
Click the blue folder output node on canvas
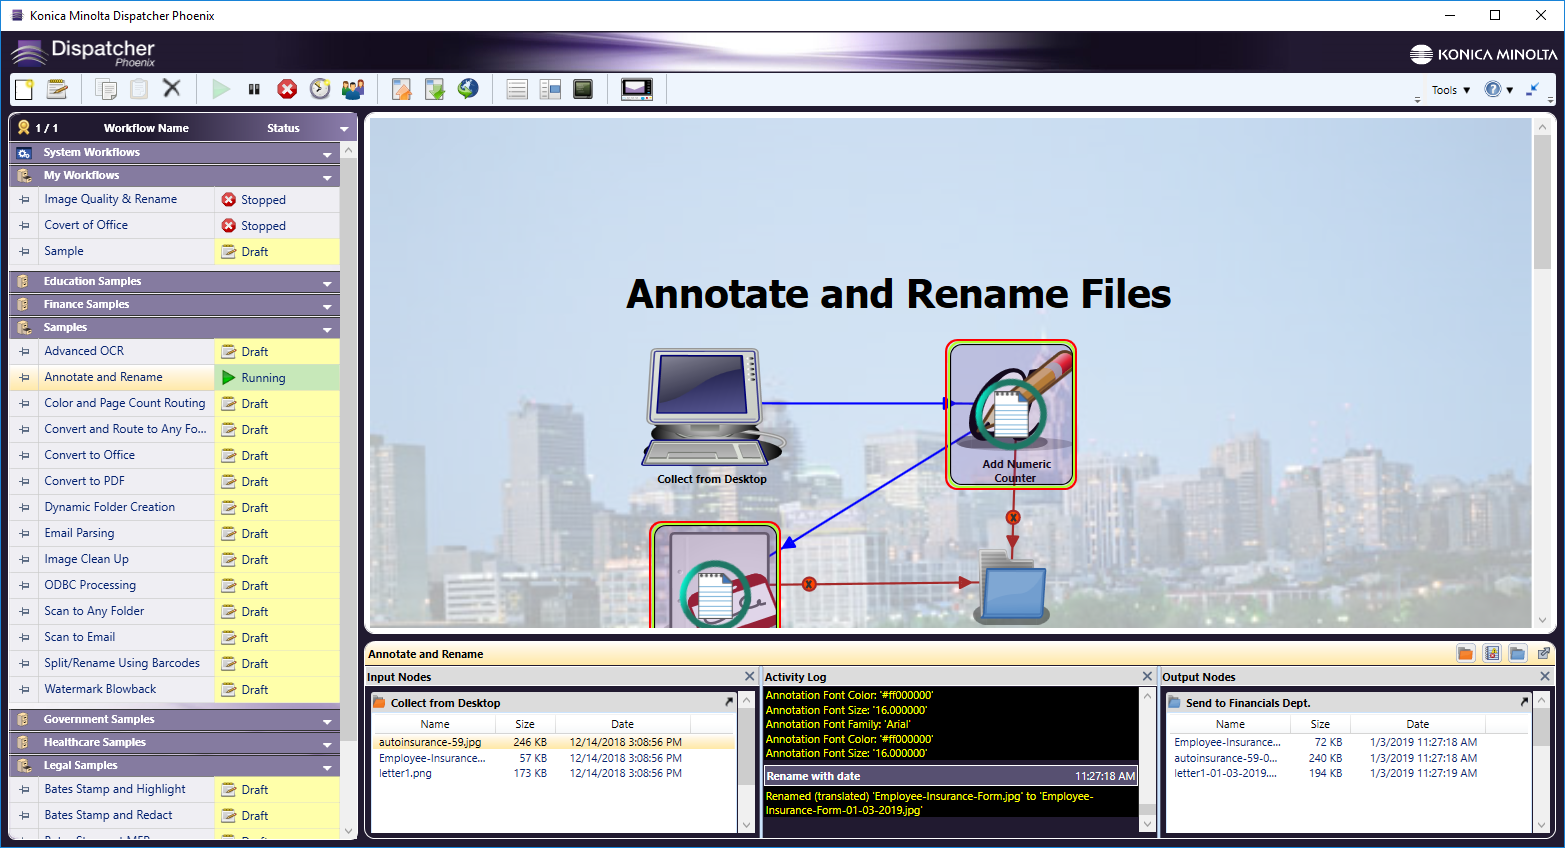click(x=1012, y=587)
